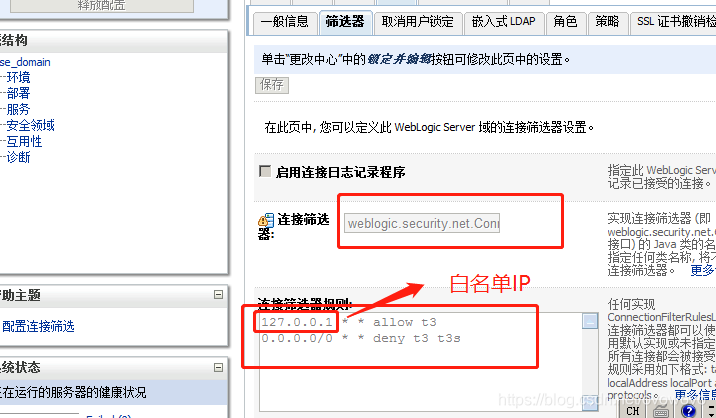Collapse the 系统状态 panel
716x418 pixels.
(218, 367)
